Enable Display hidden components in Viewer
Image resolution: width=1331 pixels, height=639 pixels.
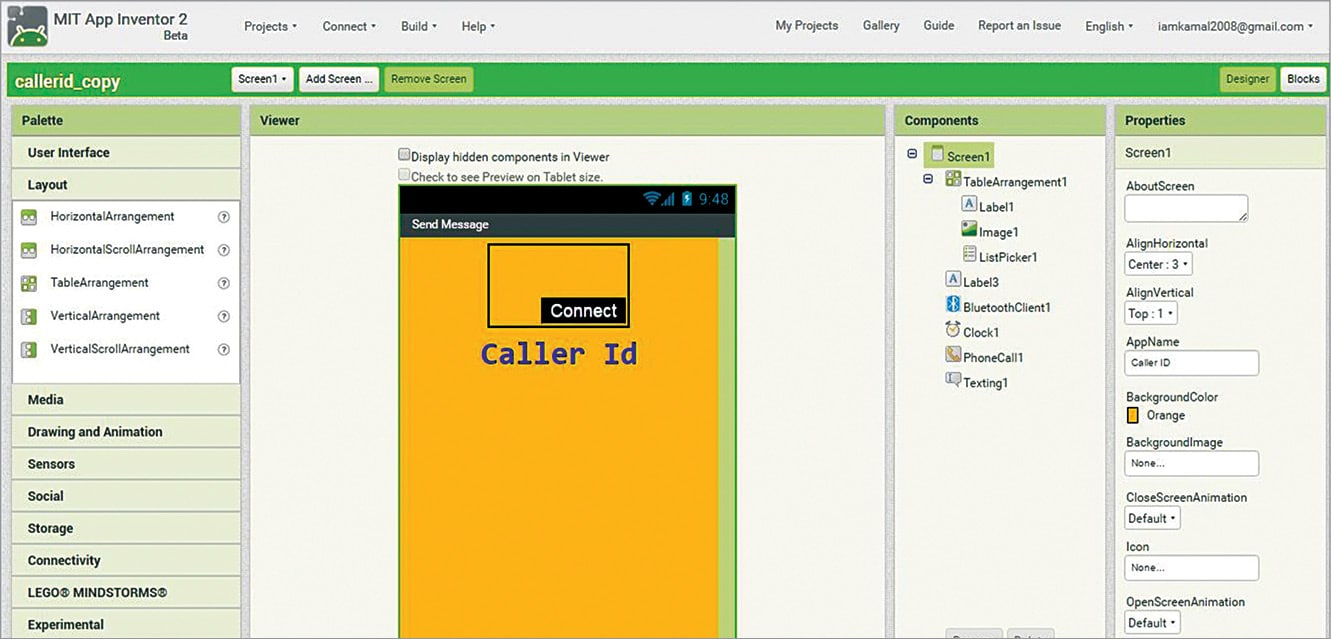tap(404, 155)
